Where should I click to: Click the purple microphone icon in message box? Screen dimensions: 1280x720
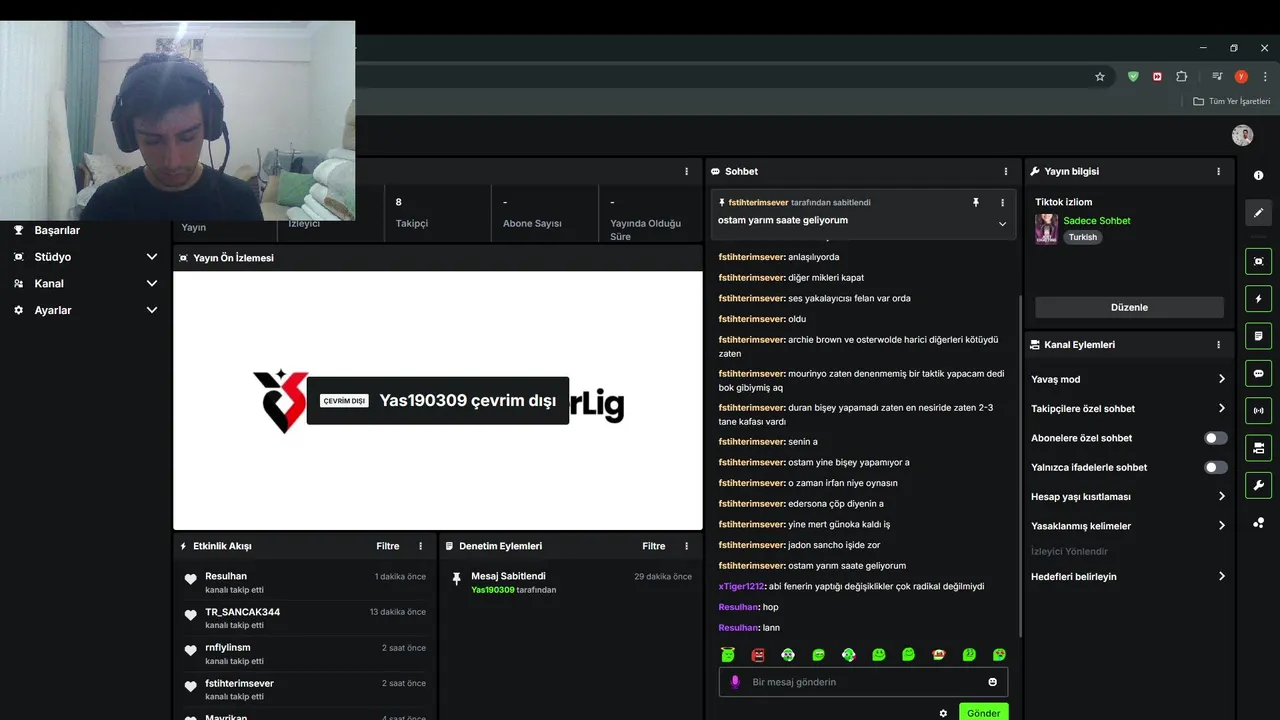(x=735, y=682)
